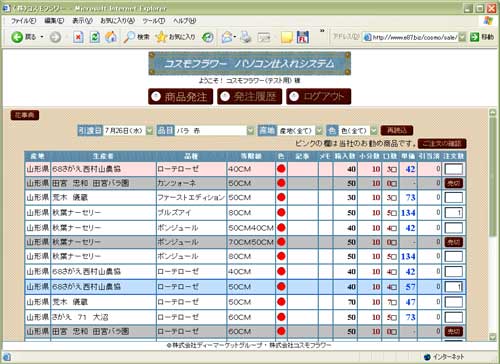Click the Print toolbar icon
Viewport: 500px width, 364px height.
pos(246,37)
